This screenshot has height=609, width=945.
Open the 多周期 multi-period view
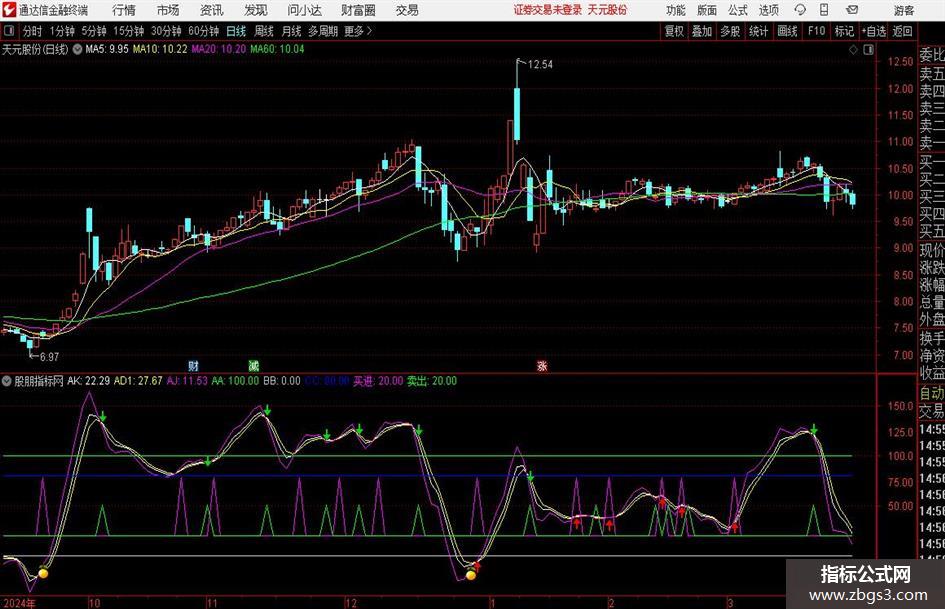click(323, 31)
